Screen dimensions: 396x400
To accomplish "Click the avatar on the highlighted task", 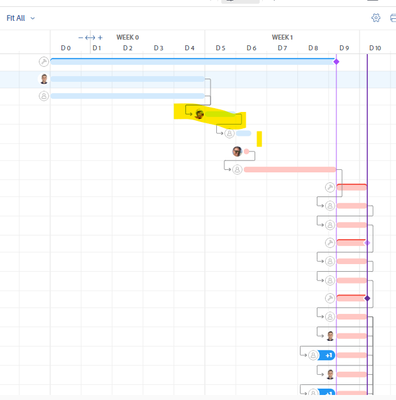I will click(x=199, y=114).
